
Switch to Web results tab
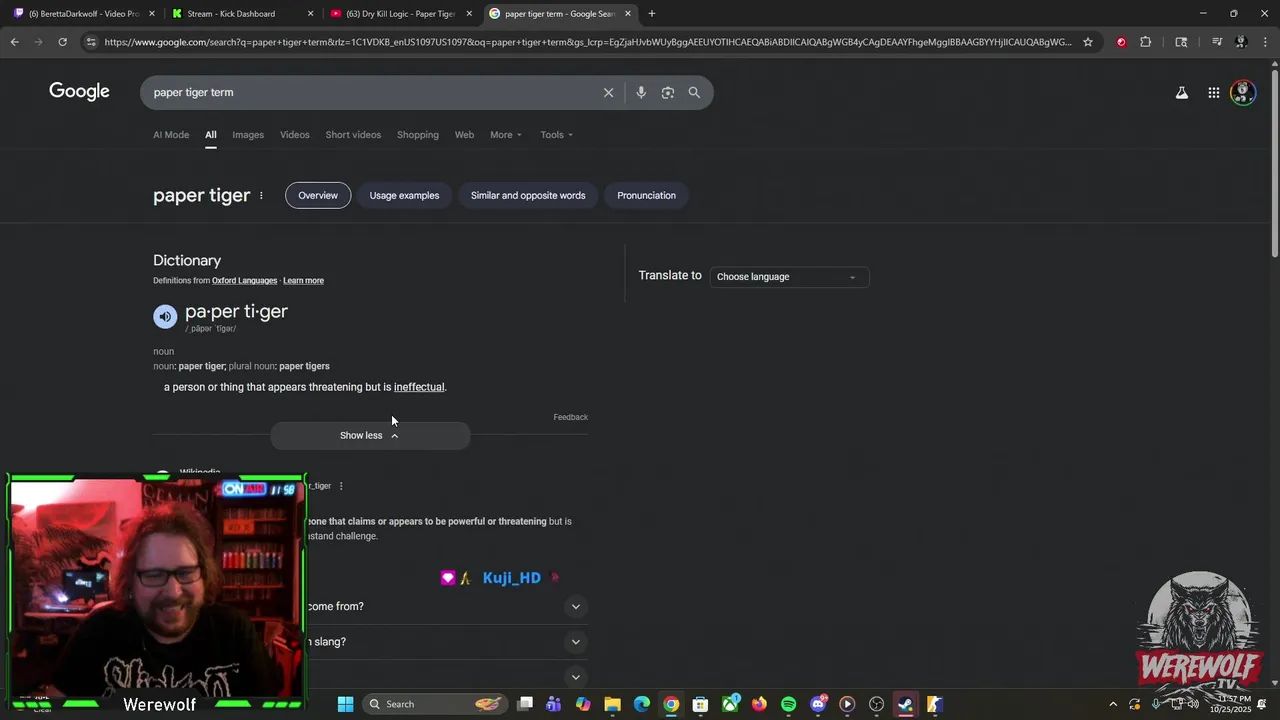click(464, 135)
